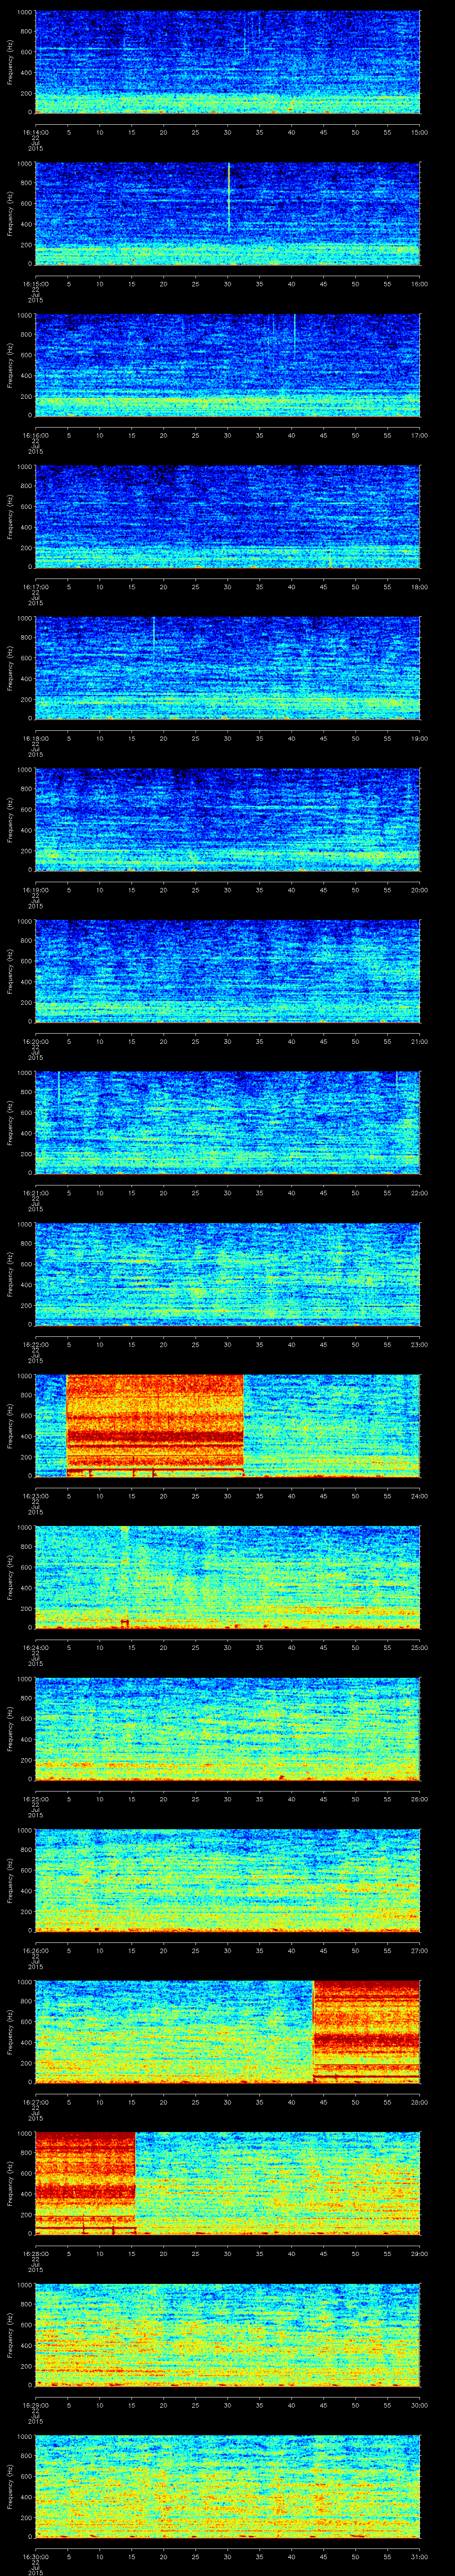Click the red broadband burst in the 16:23:00 spectrogram
This screenshot has height=2576, width=455.
tap(155, 1425)
